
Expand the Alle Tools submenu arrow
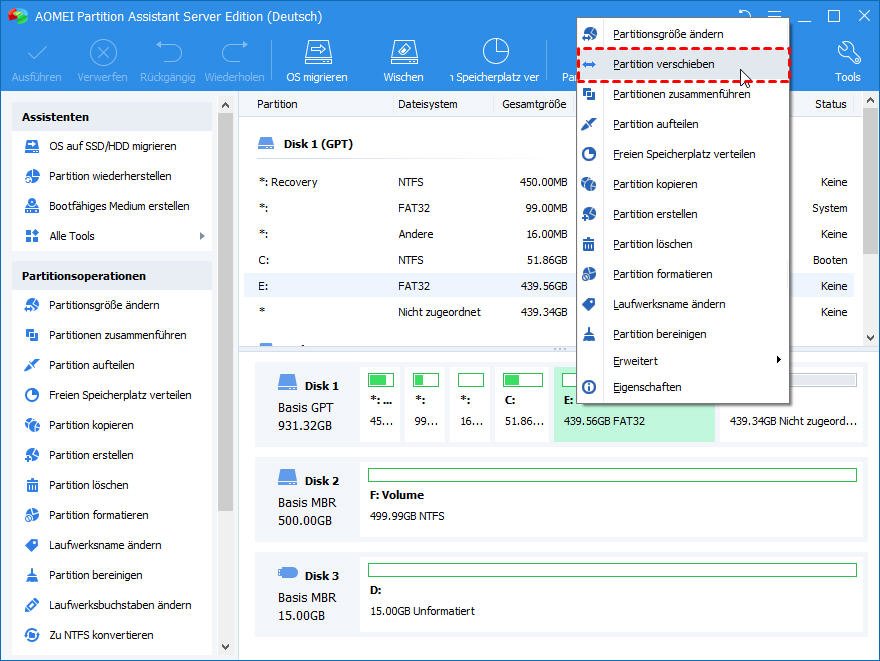coord(202,236)
